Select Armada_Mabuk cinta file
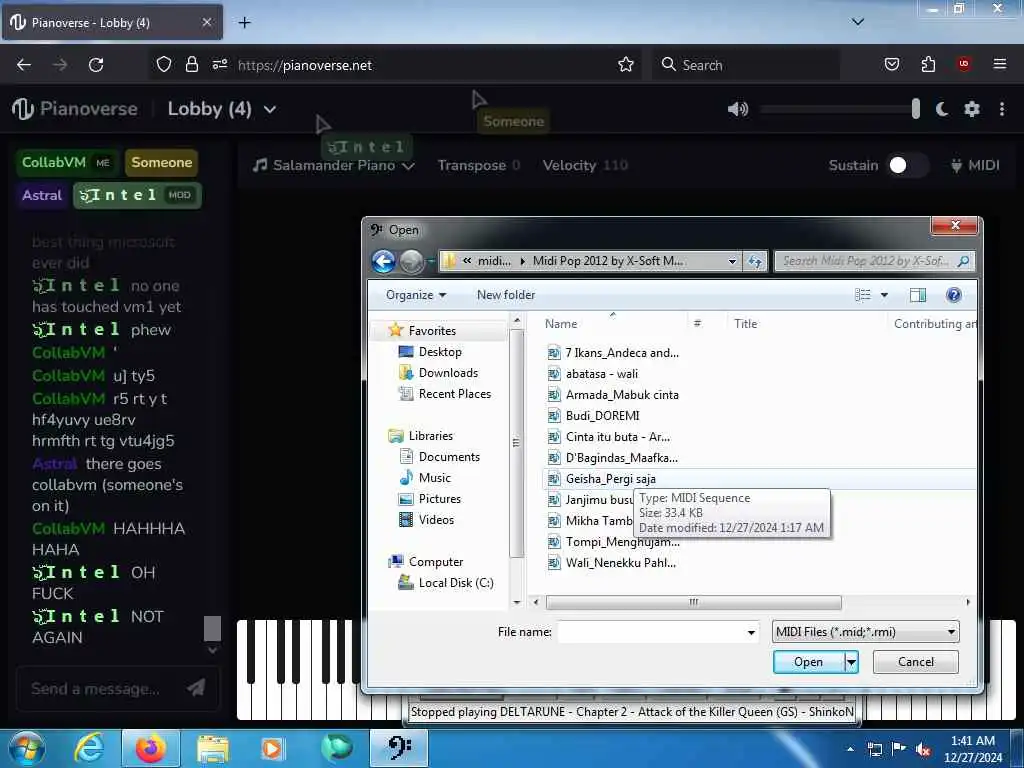This screenshot has width=1024, height=768. [x=622, y=395]
